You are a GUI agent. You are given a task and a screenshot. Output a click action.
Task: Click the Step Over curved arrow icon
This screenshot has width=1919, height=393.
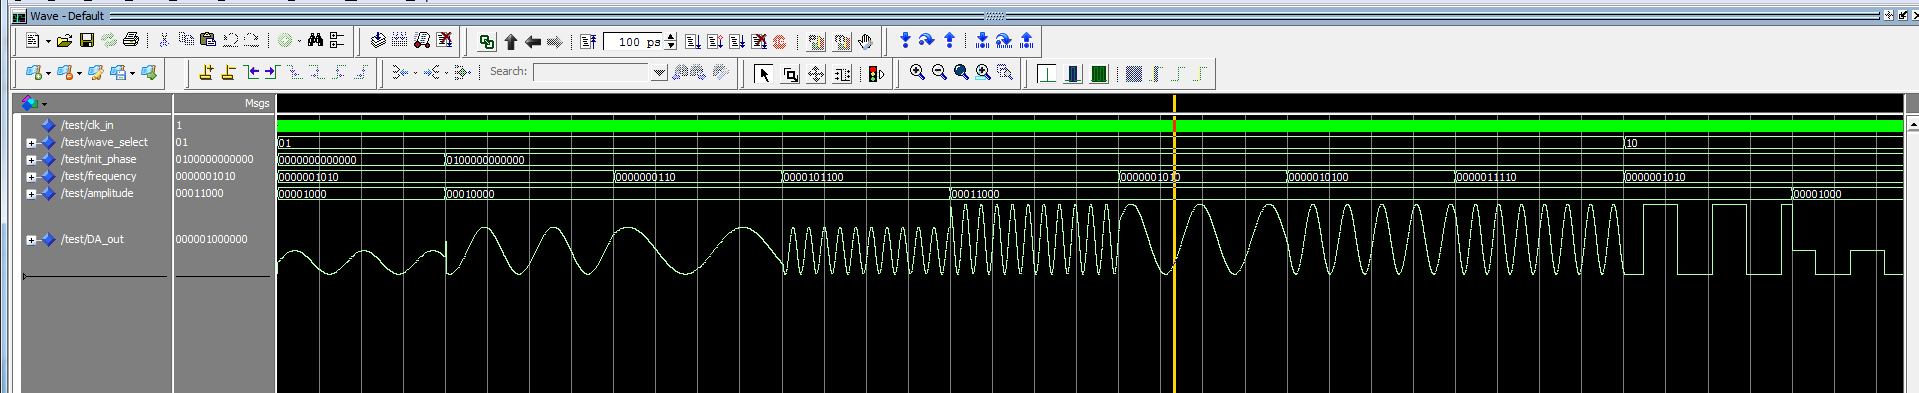tap(927, 40)
